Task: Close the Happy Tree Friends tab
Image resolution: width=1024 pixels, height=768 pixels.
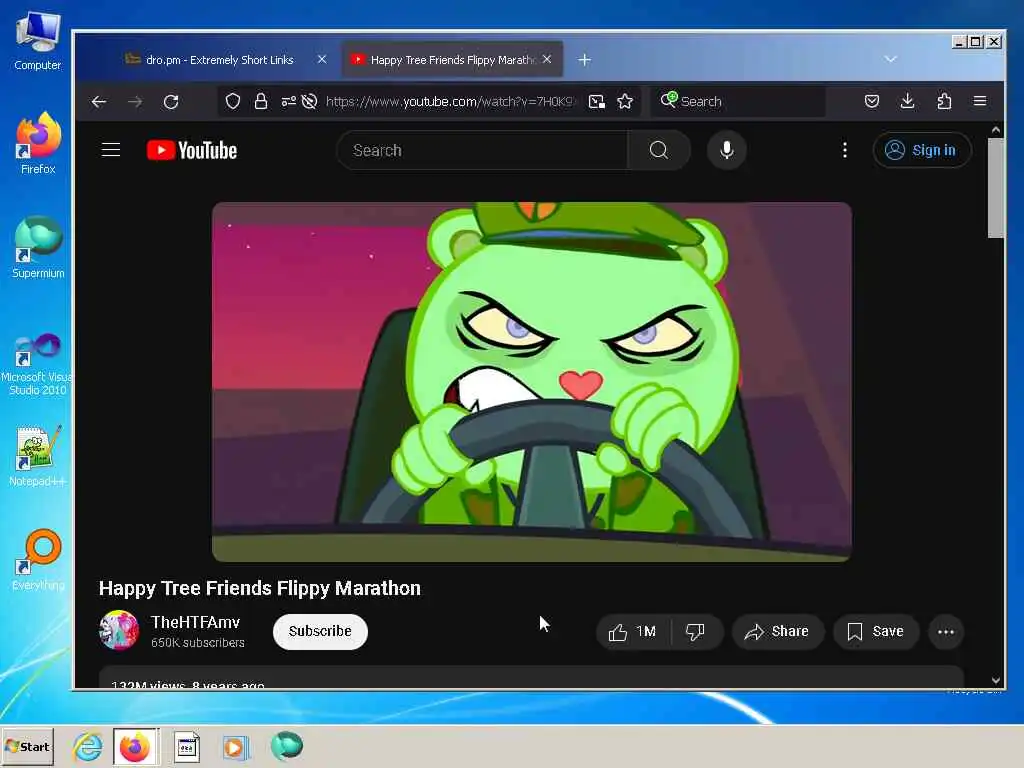Action: coord(547,59)
